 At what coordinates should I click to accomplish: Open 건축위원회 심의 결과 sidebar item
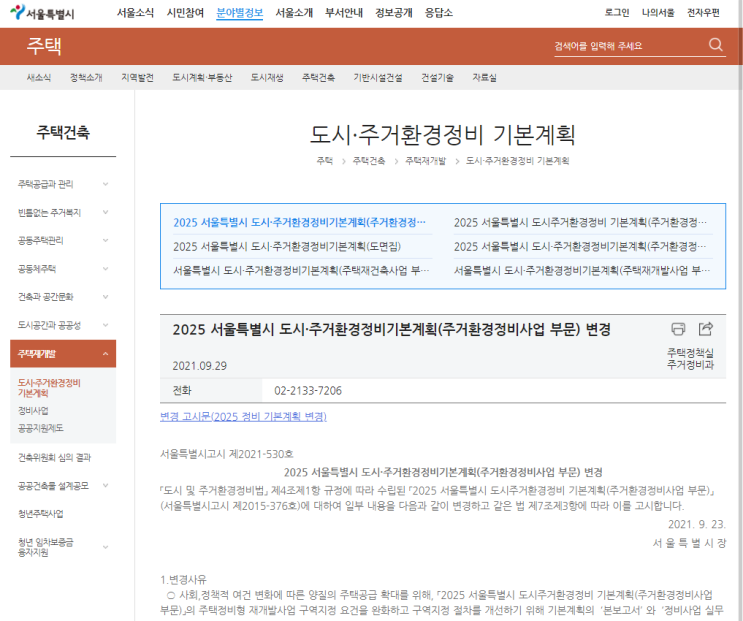[54, 458]
